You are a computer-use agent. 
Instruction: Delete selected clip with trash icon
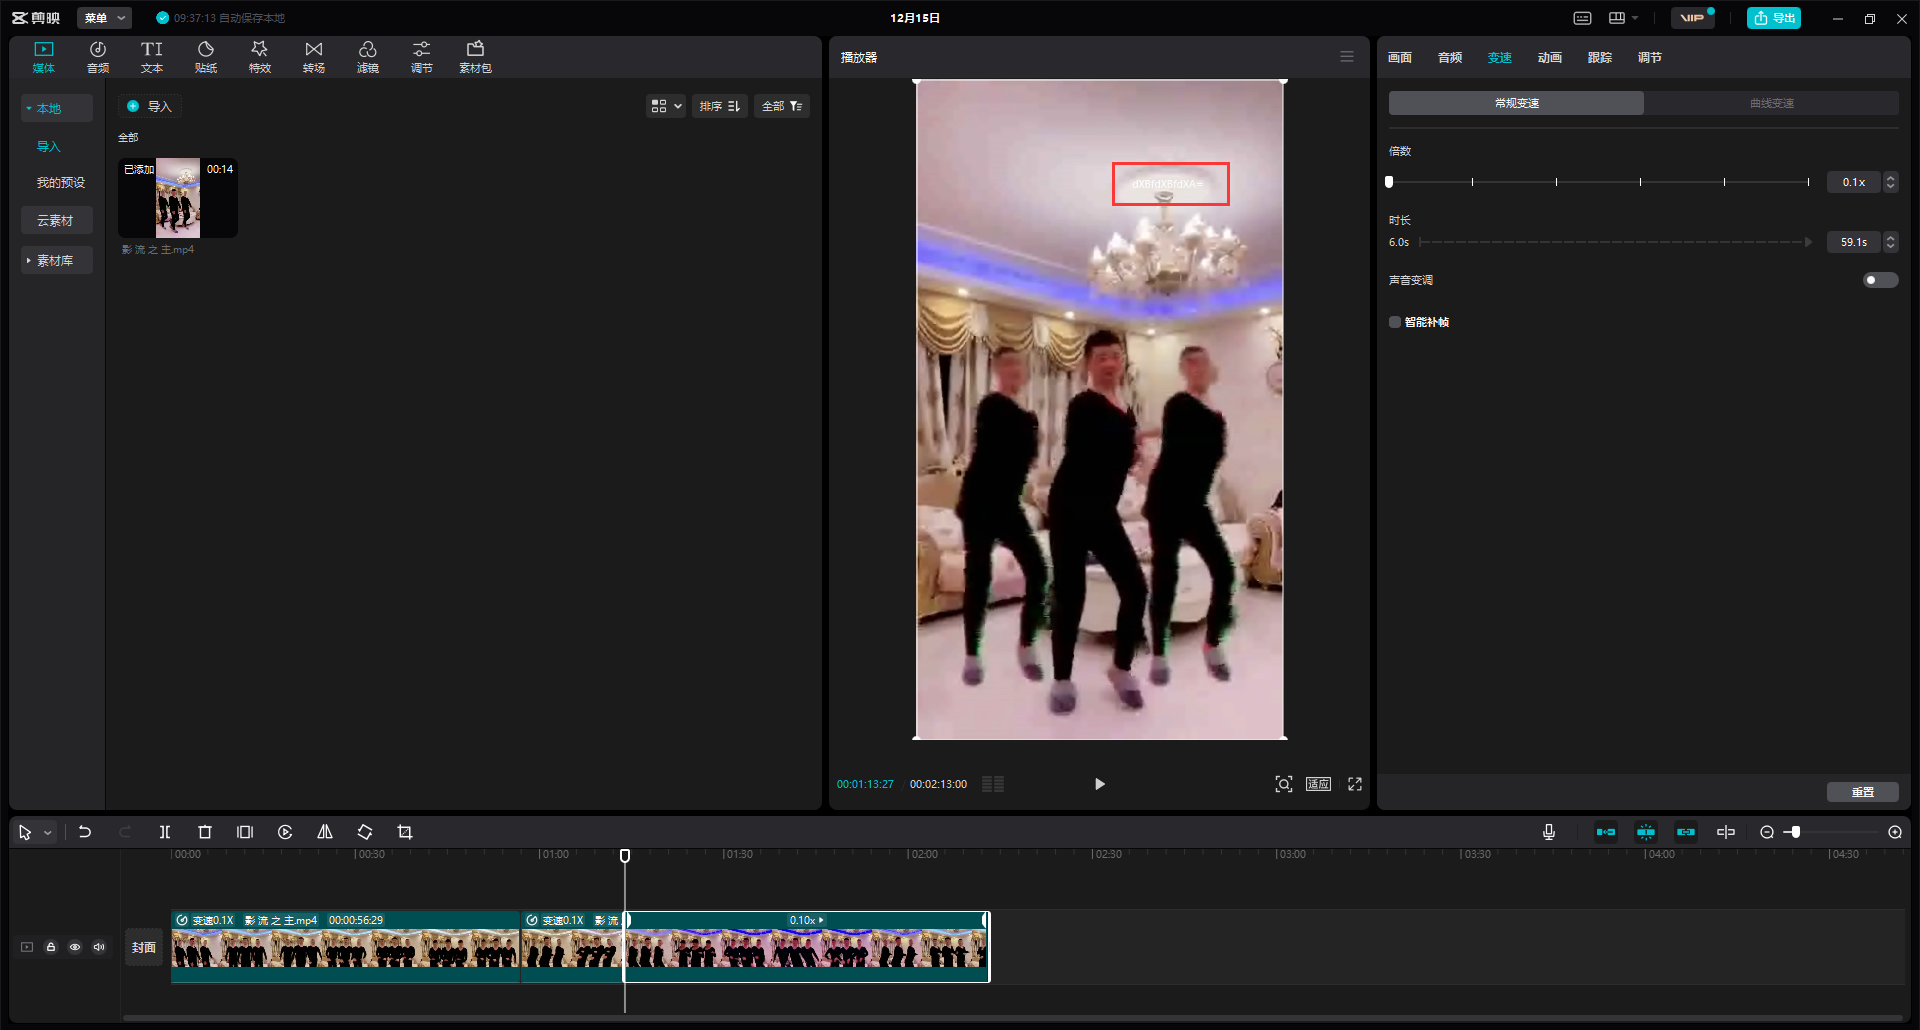[205, 832]
